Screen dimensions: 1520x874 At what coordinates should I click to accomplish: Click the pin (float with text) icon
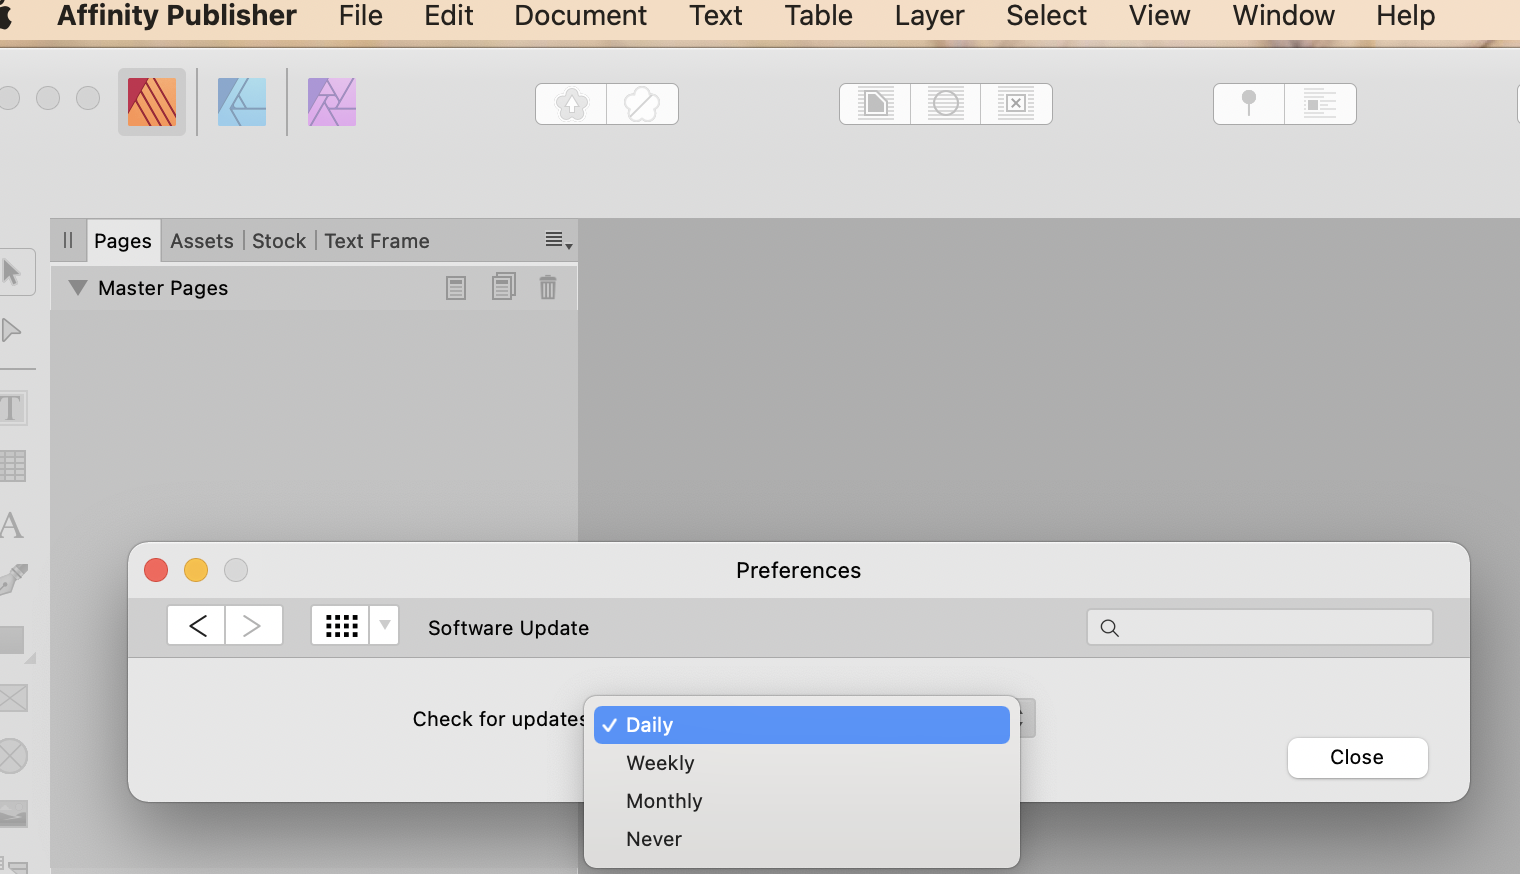pos(1249,104)
